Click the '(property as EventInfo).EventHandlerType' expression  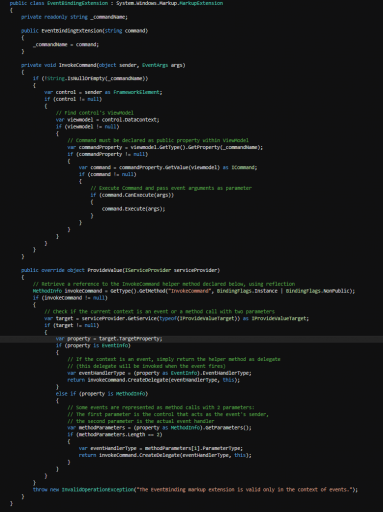point(192,373)
